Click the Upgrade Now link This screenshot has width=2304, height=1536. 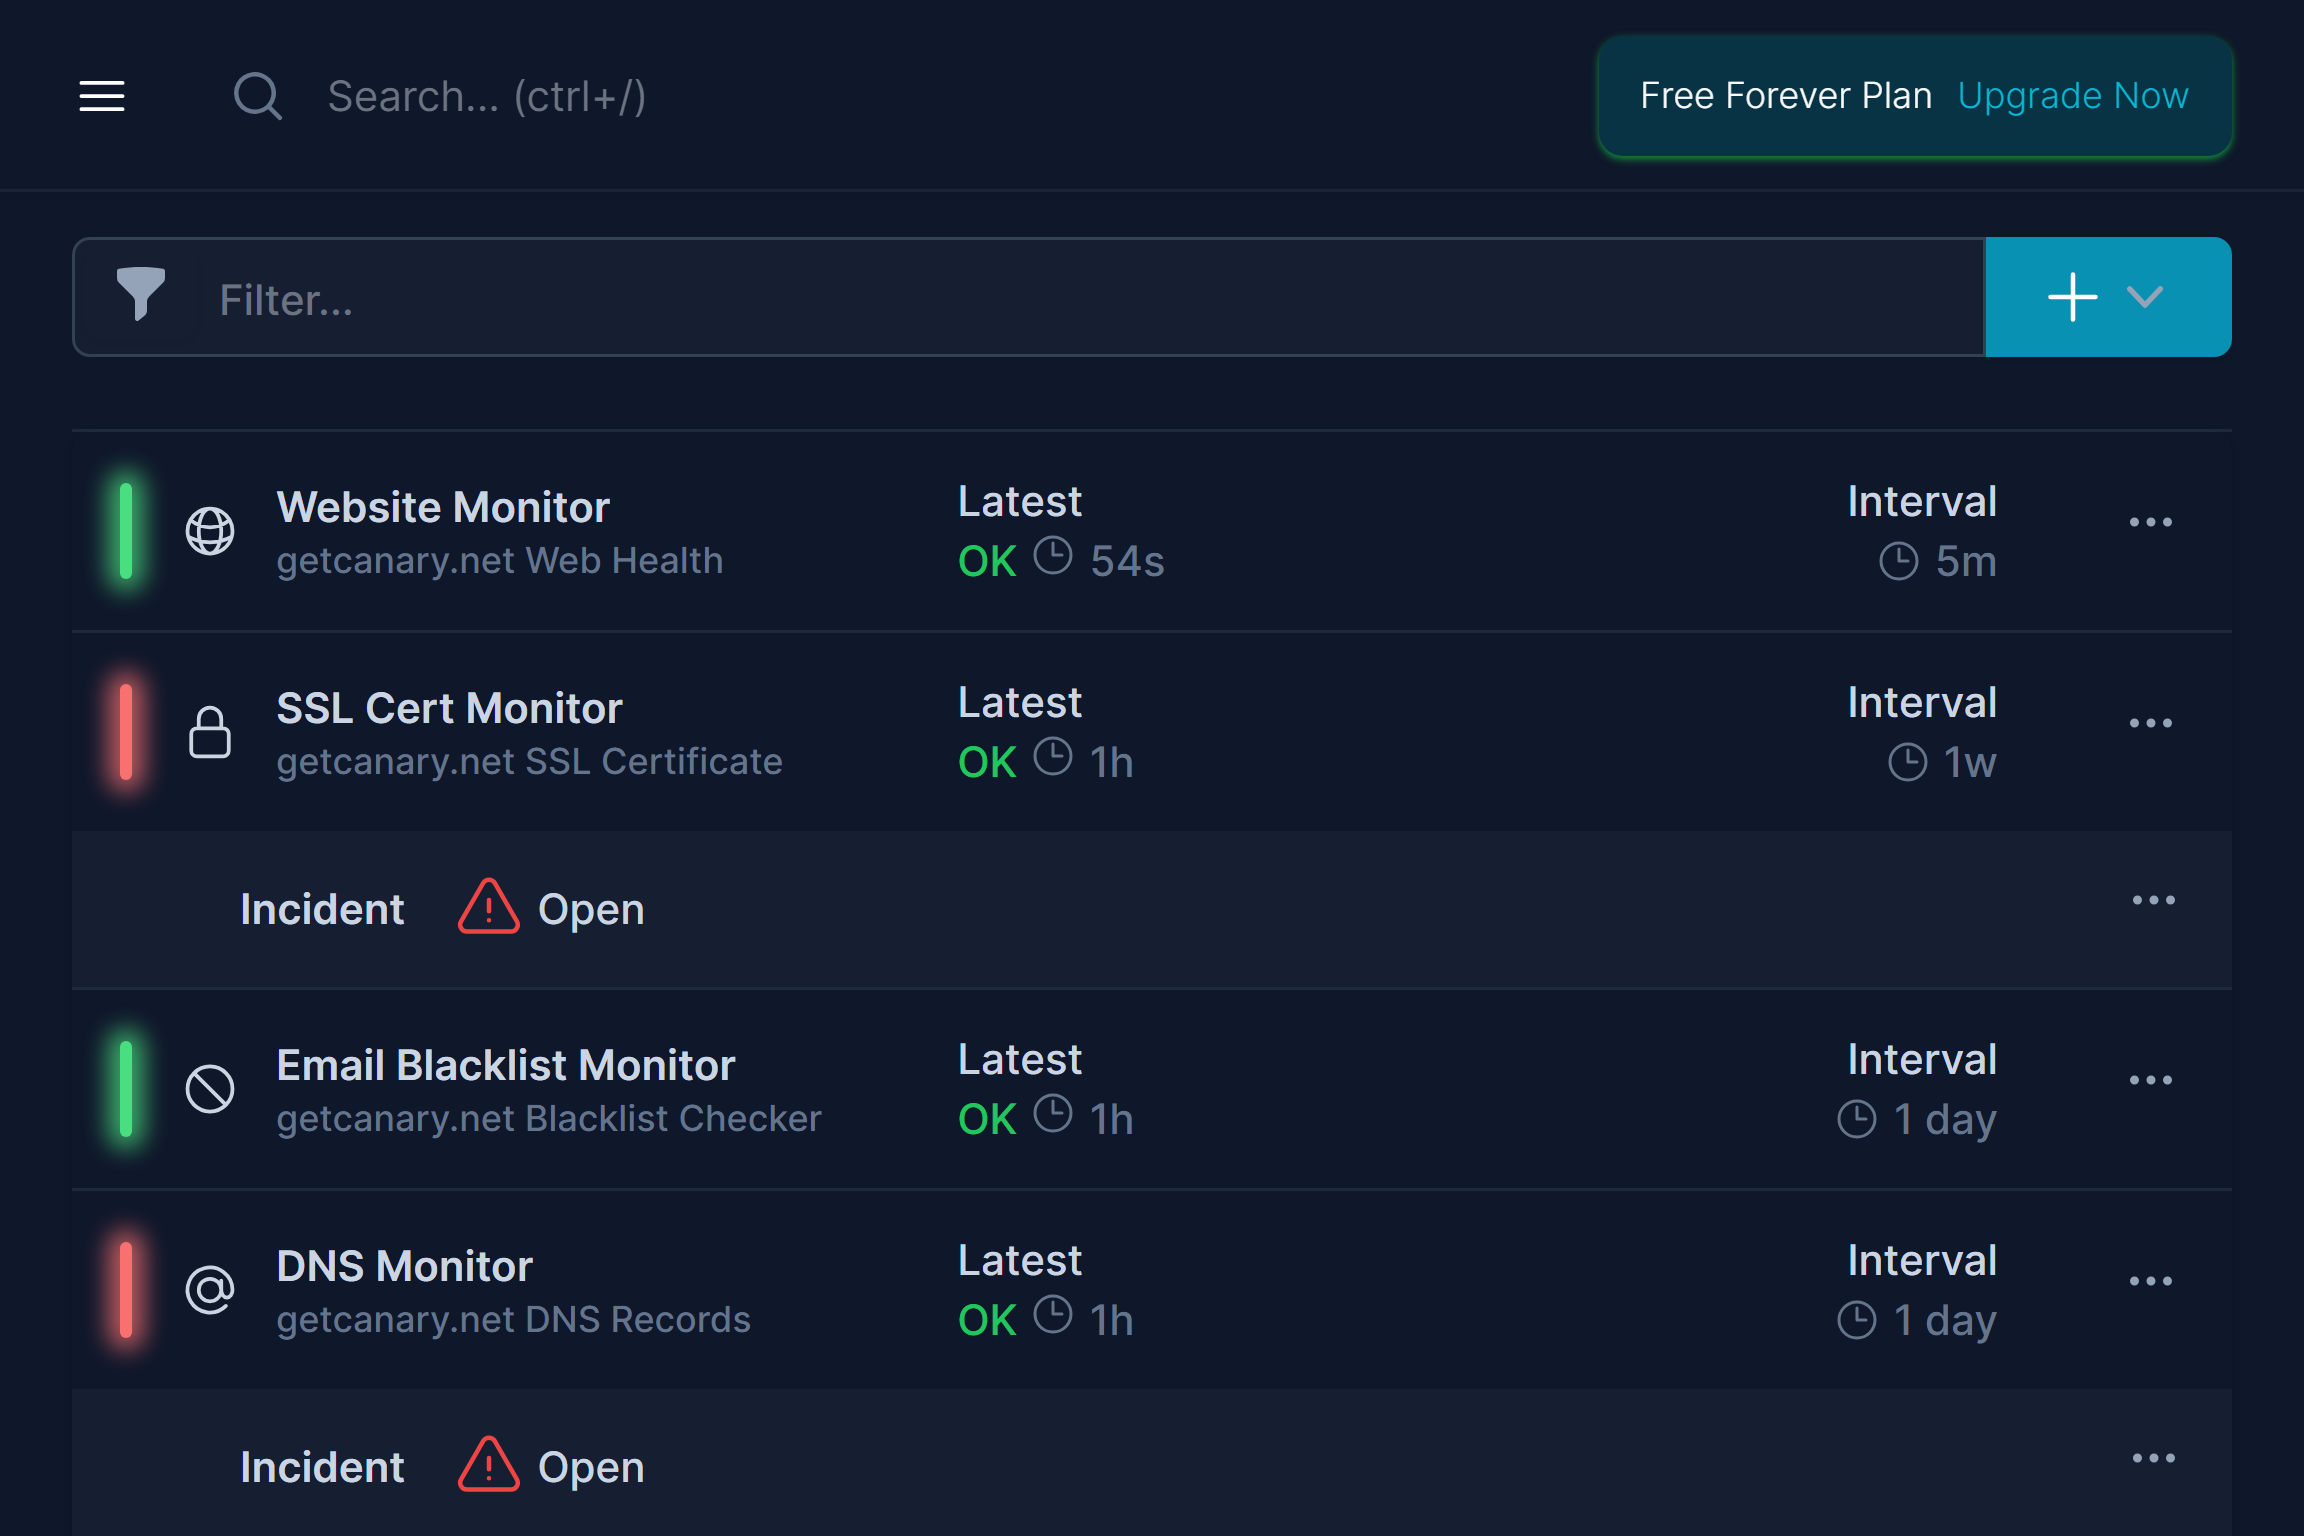coord(2072,96)
